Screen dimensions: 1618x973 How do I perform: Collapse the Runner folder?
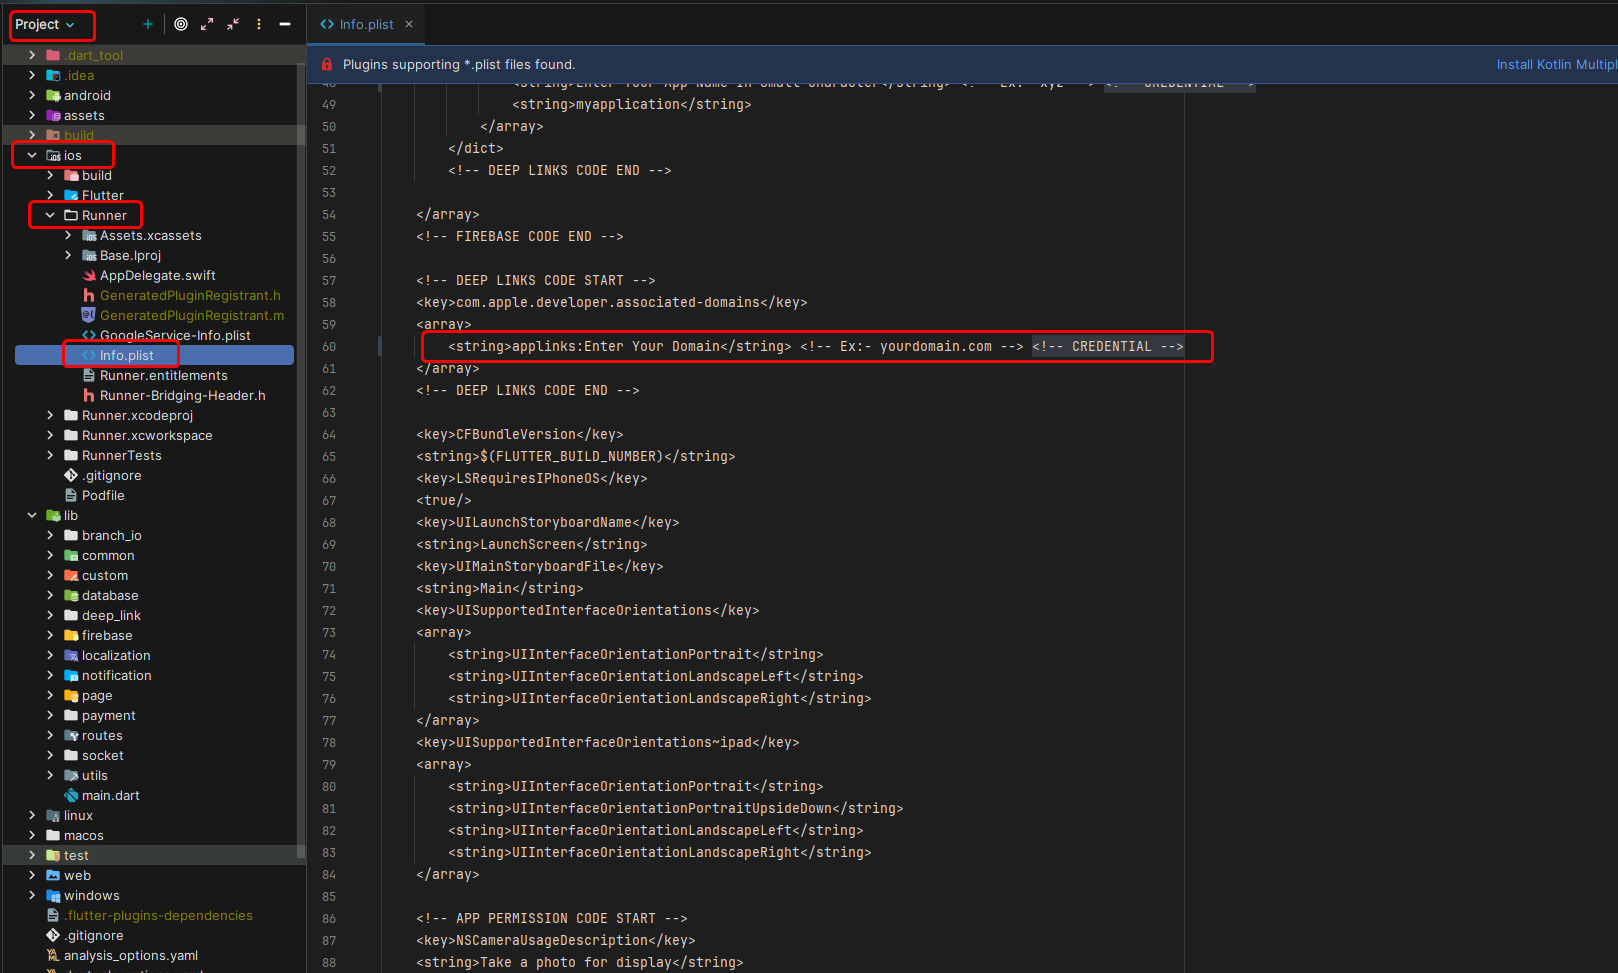(49, 215)
